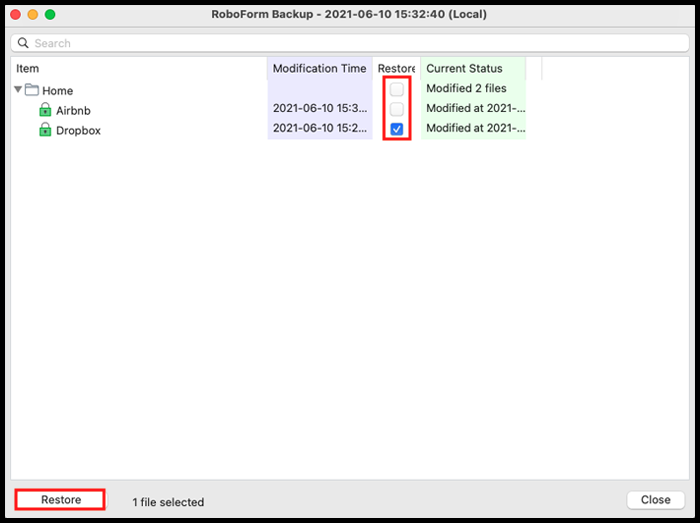Click the 'Modified 2 files' status
700x523 pixels.
[466, 88]
